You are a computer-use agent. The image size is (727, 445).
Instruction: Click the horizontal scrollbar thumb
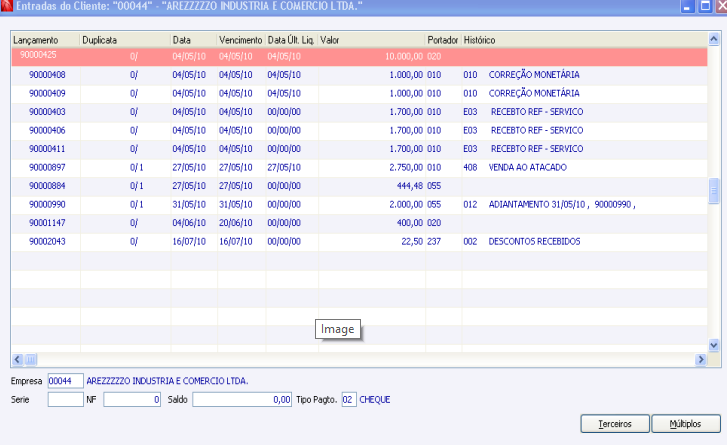(31, 359)
